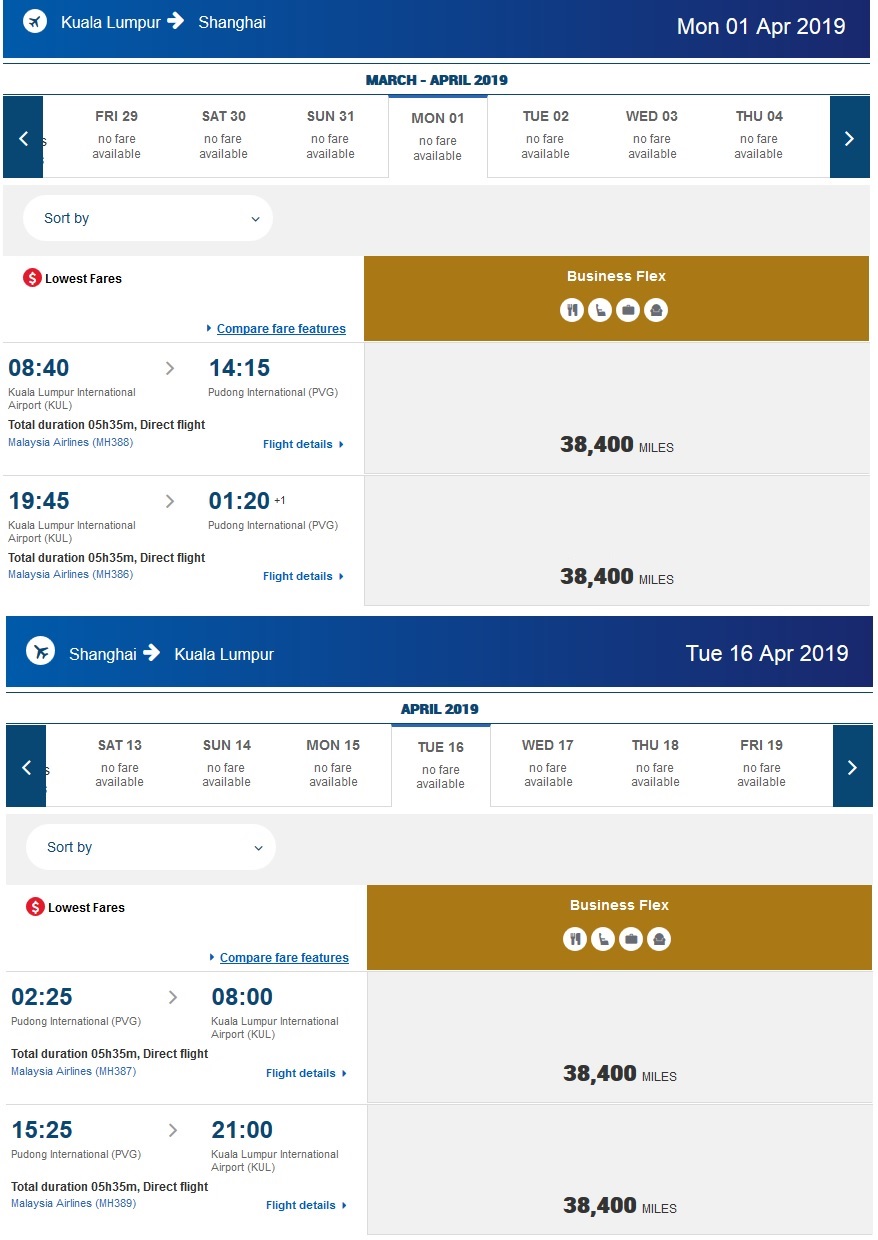Open the Sort by dropdown for the return flights

[x=151, y=847]
